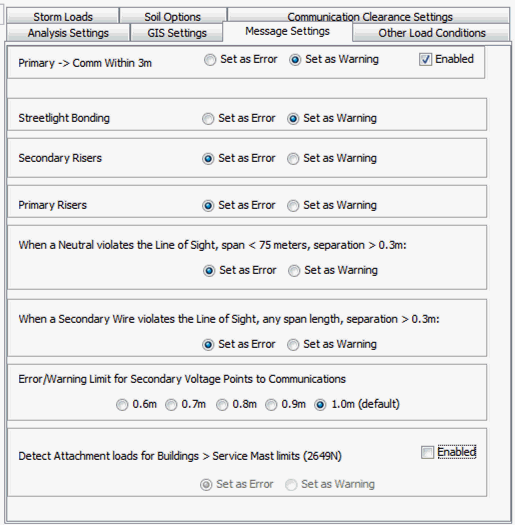Choose 0.7m secondary voltage limit

click(171, 405)
